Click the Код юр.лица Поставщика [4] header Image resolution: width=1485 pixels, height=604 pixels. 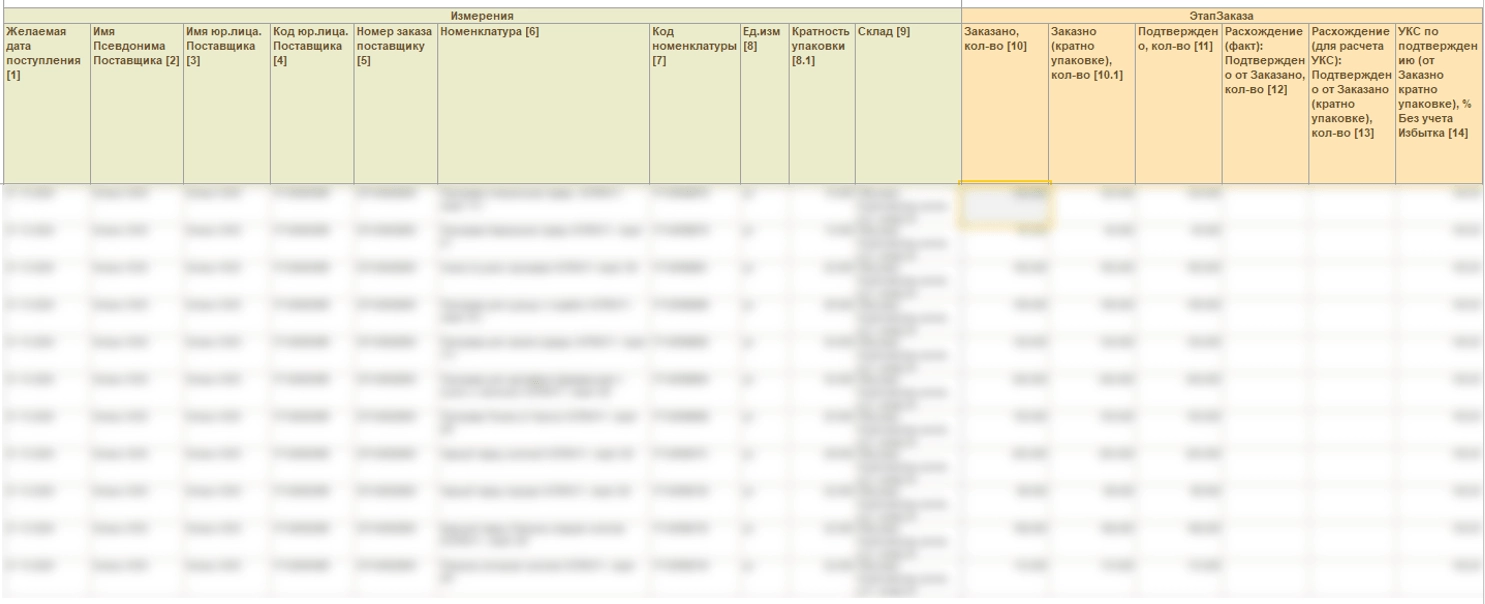[x=311, y=47]
